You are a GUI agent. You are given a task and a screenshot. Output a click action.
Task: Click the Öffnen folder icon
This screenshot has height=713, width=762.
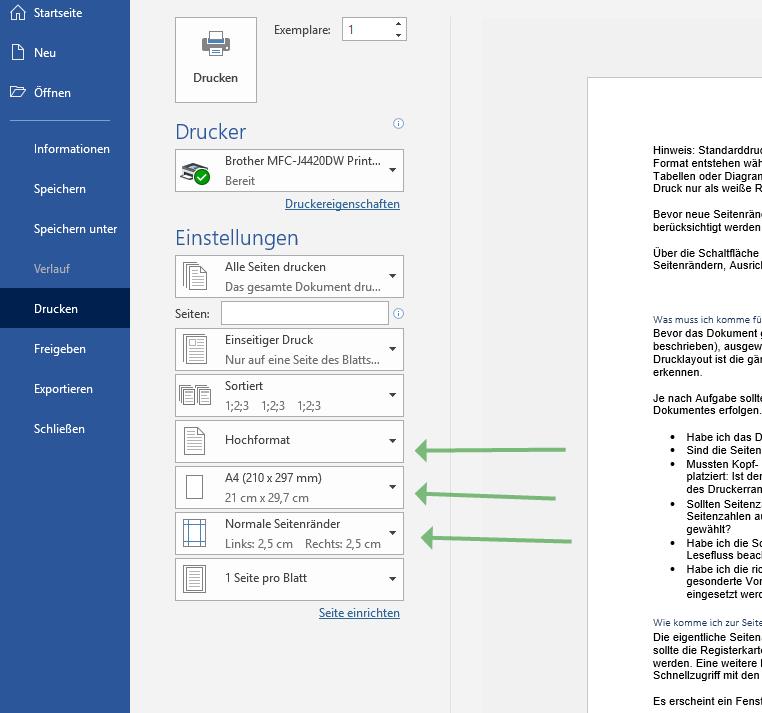[x=17, y=92]
